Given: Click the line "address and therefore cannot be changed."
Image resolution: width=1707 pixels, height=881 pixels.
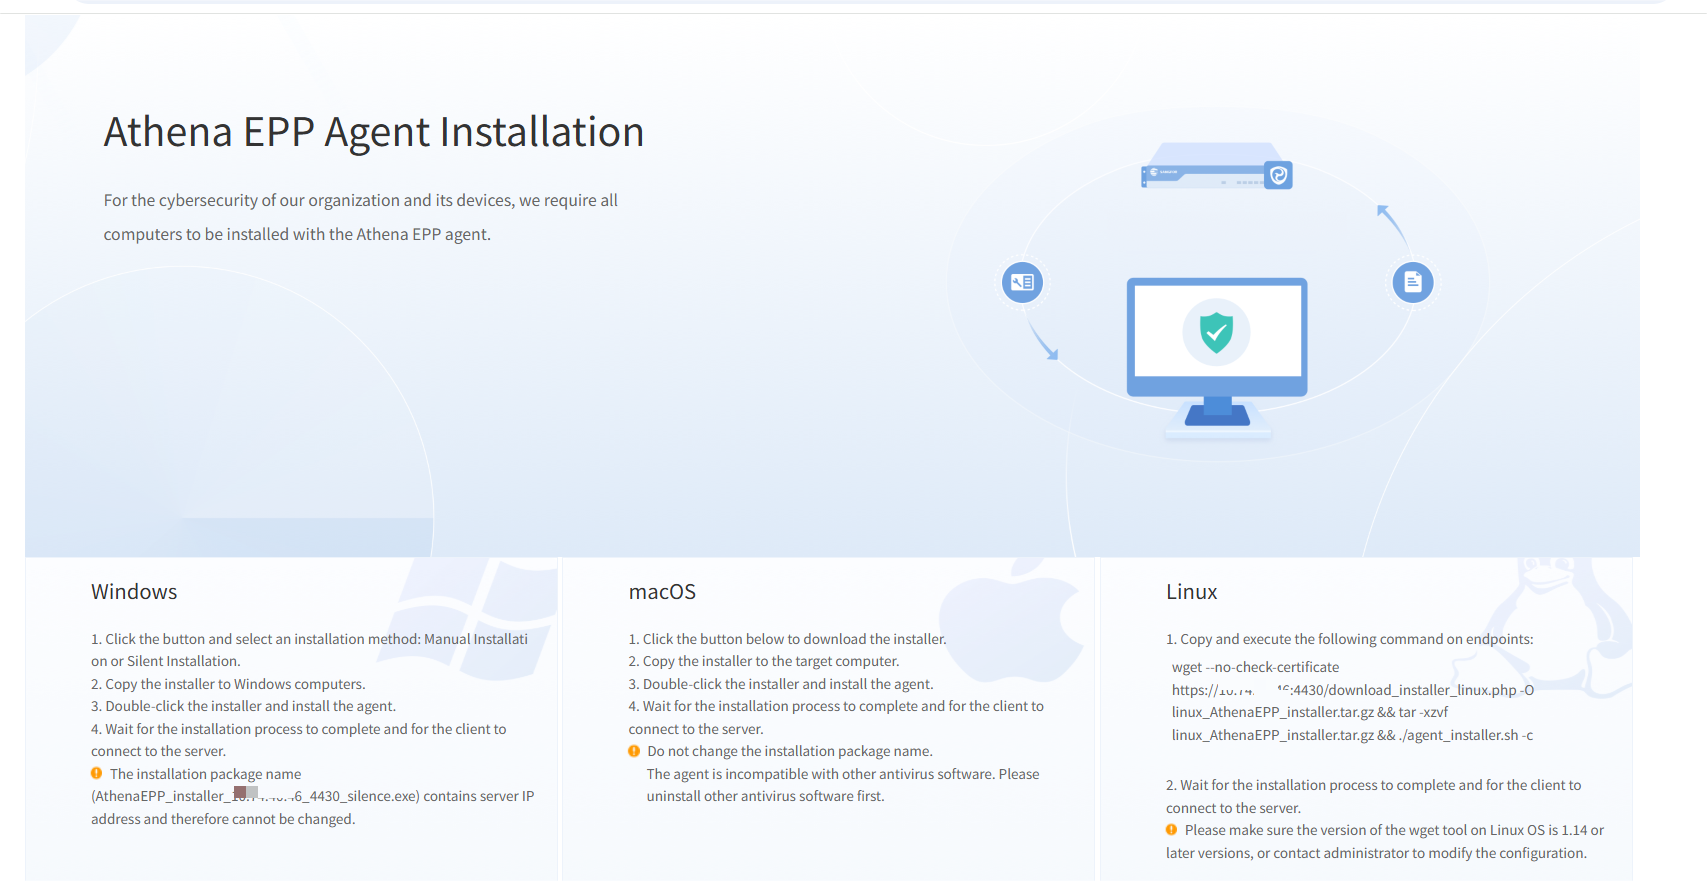Looking at the screenshot, I should point(223,819).
